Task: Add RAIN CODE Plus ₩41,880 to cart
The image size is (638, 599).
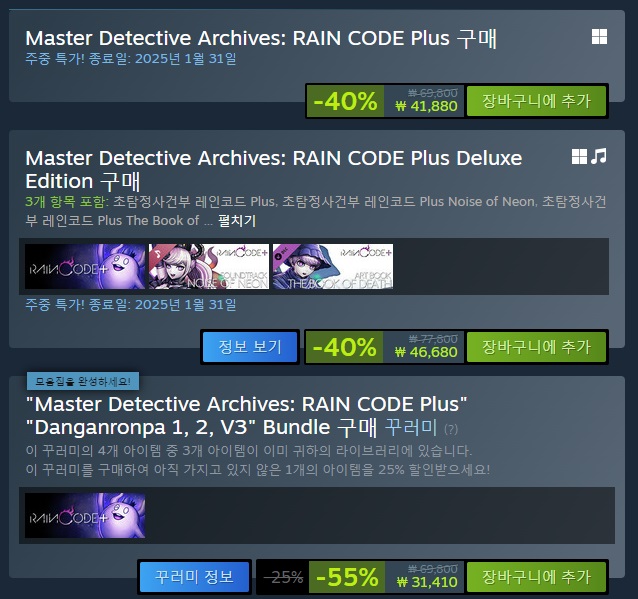Action: [536, 101]
